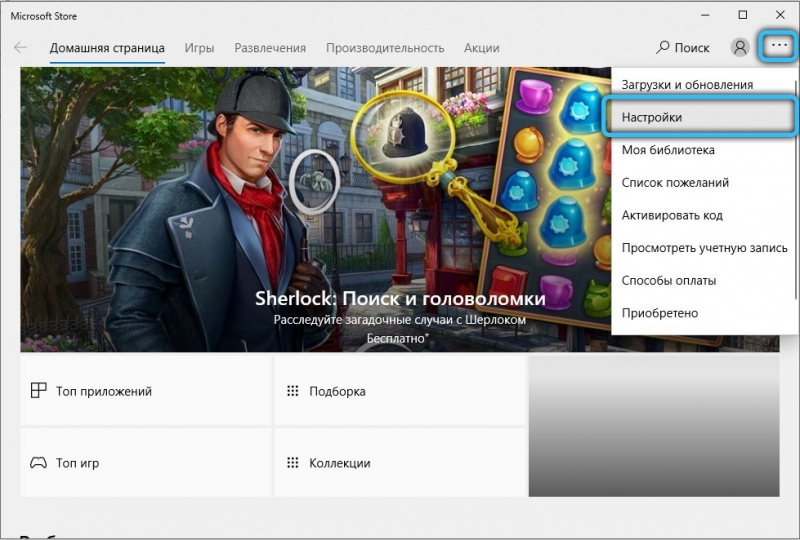Open Моя библиотека from the menu
The width and height of the screenshot is (800, 540).
(x=704, y=150)
